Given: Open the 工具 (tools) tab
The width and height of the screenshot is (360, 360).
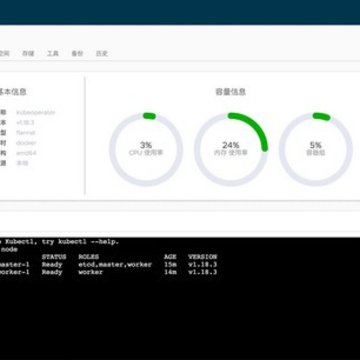Looking at the screenshot, I should pos(53,53).
